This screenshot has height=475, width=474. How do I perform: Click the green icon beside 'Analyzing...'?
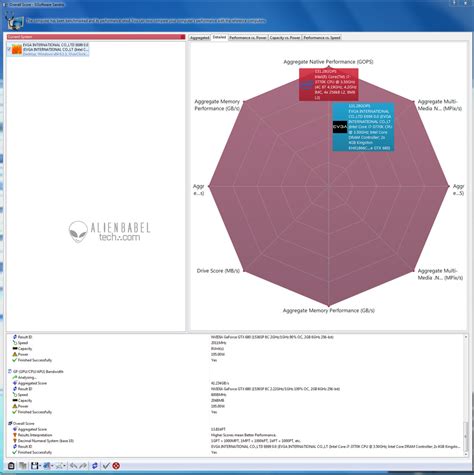click(15, 377)
